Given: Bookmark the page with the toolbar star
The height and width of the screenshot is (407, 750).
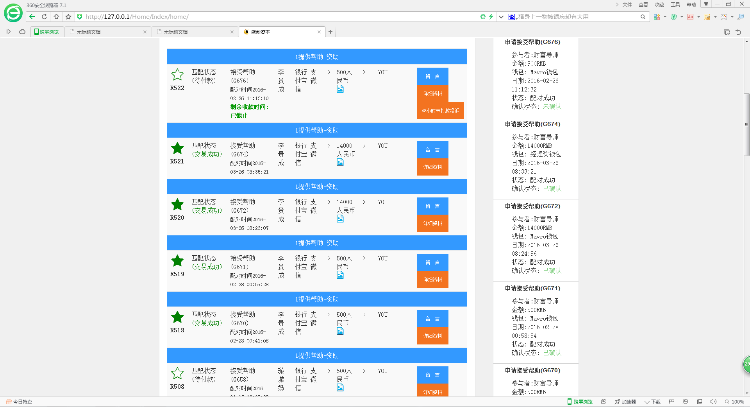Looking at the screenshot, I should coord(68,17).
